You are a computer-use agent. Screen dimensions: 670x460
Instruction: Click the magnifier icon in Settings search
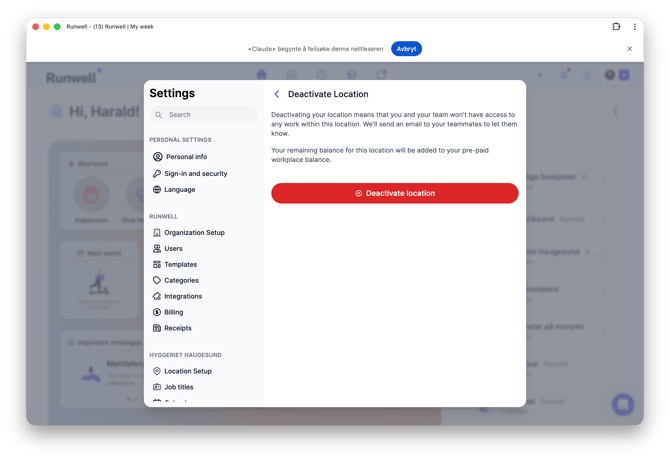point(159,115)
